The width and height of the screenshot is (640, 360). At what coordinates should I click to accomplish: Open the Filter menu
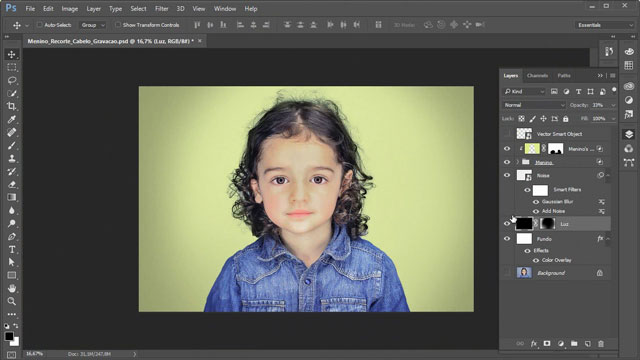pyautogui.click(x=161, y=9)
